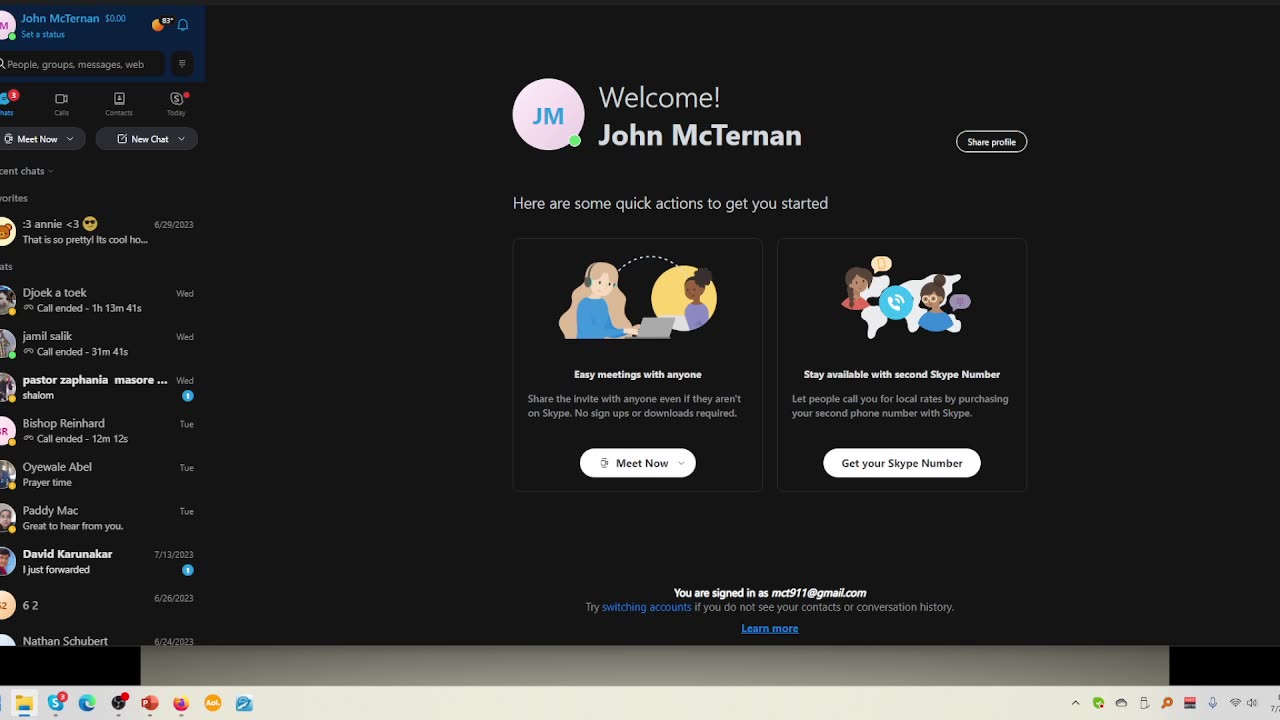
Task: Click the blue pen icon next to AOL
Action: (x=244, y=703)
